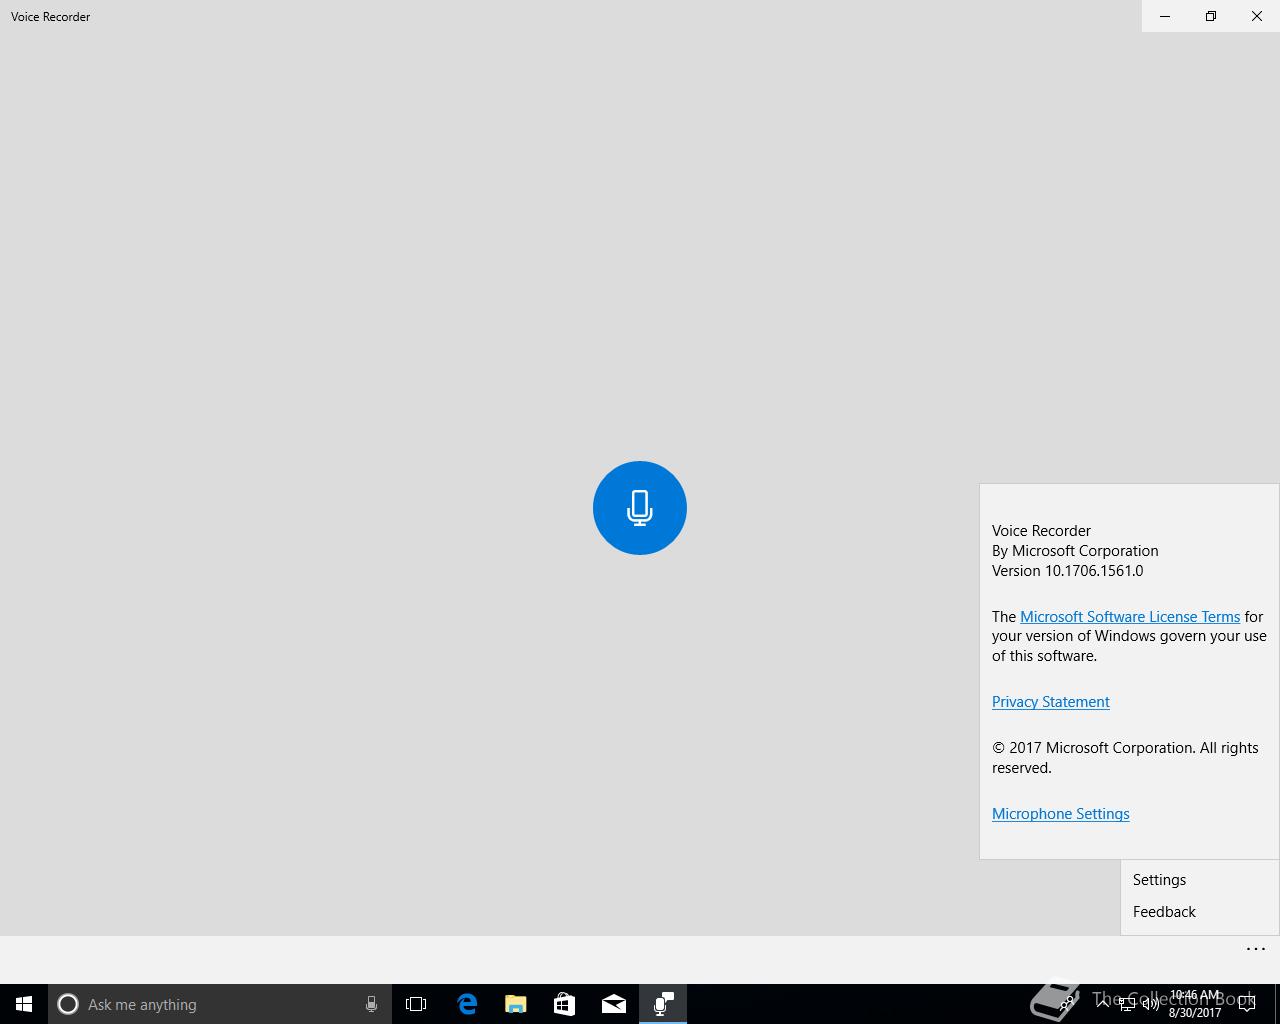Screen dimensions: 1280x1024
Task: Launch Microsoft Edge from the taskbar
Action: tap(467, 1004)
